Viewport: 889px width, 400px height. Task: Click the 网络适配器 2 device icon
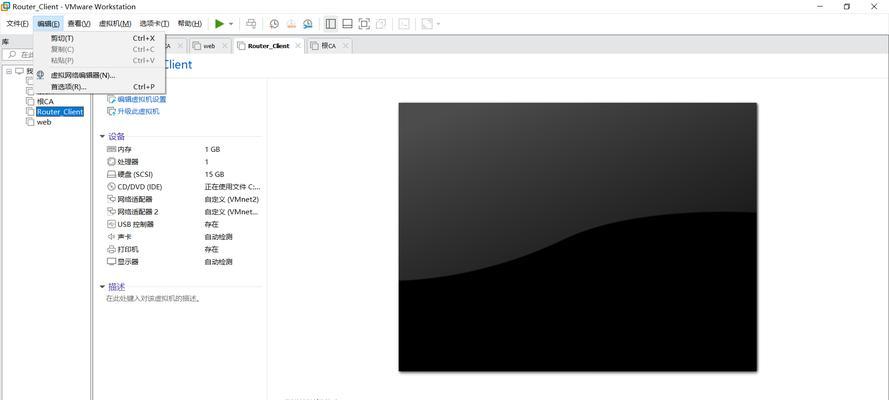coord(111,212)
